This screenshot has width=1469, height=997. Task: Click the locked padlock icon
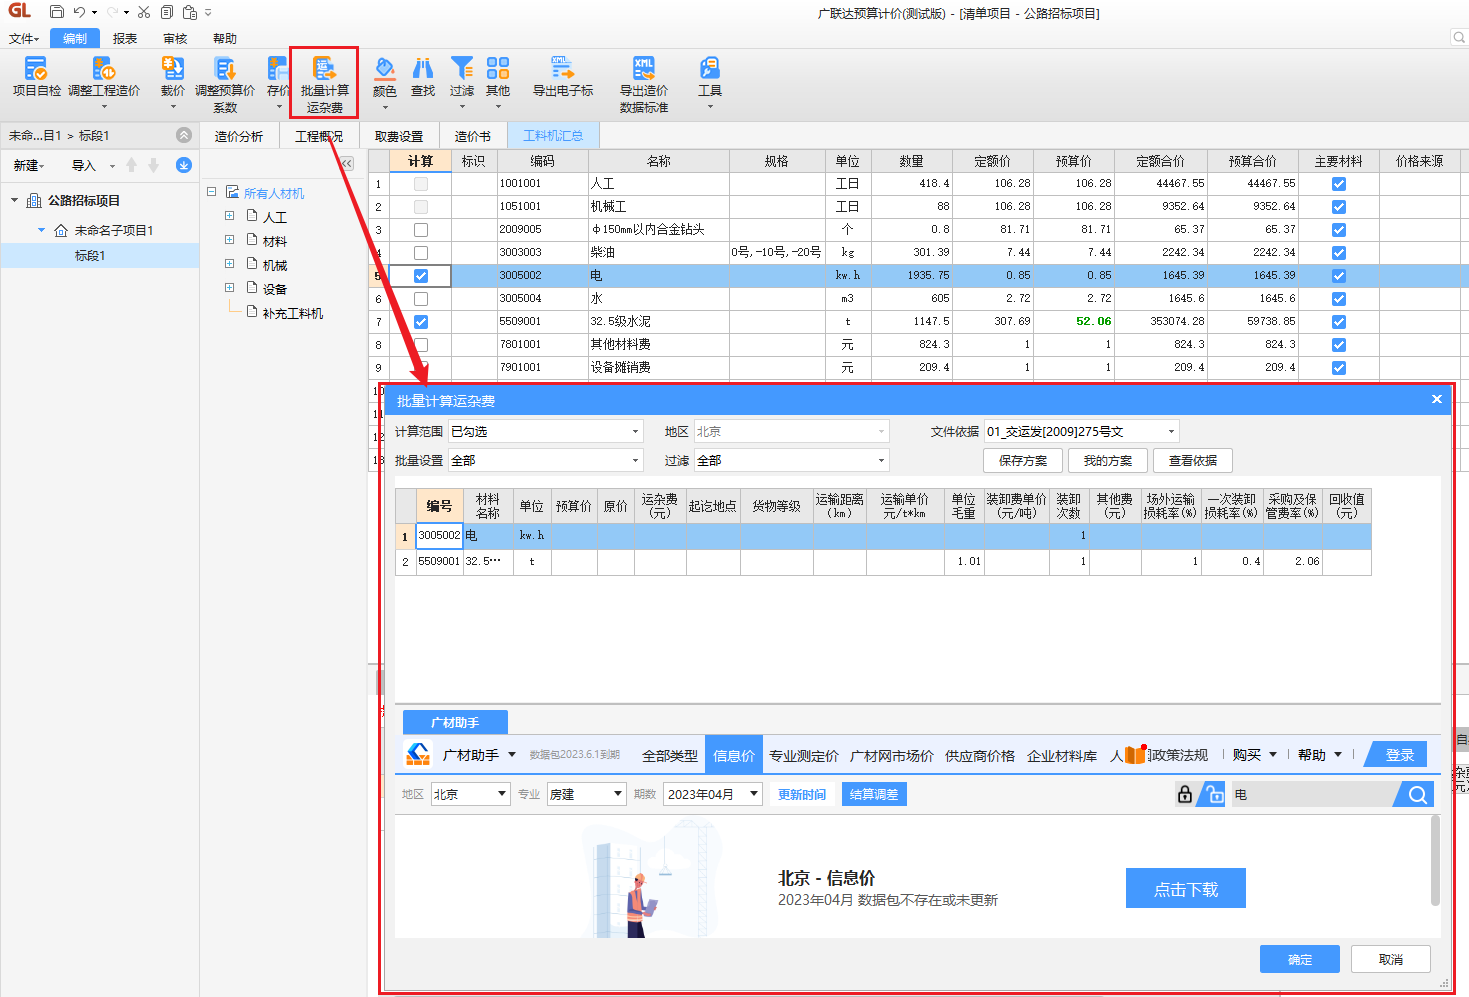[x=1185, y=795]
